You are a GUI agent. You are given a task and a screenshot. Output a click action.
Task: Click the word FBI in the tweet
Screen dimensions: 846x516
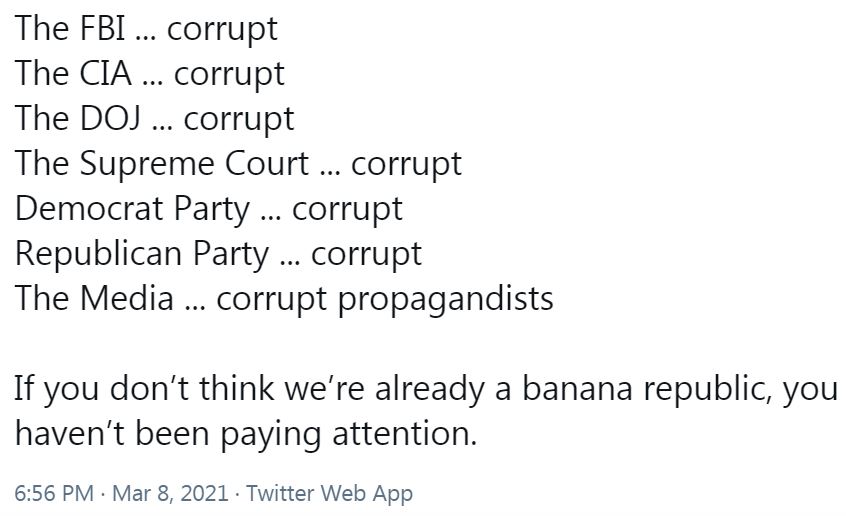tap(103, 28)
